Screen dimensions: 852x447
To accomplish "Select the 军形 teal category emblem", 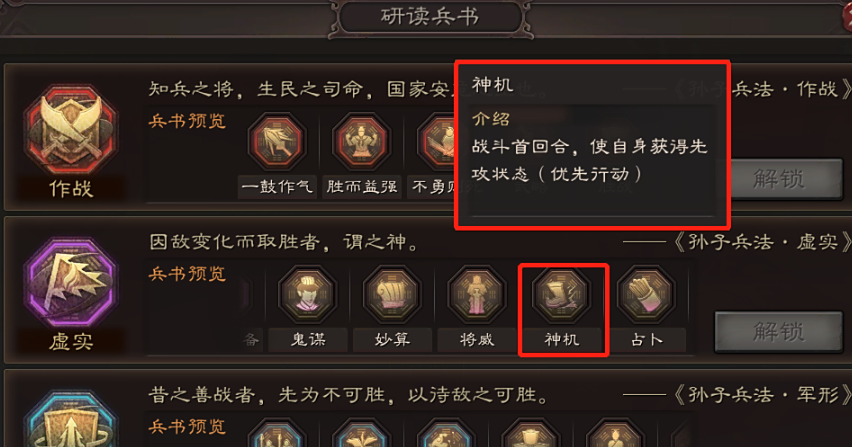I will click(x=71, y=419).
